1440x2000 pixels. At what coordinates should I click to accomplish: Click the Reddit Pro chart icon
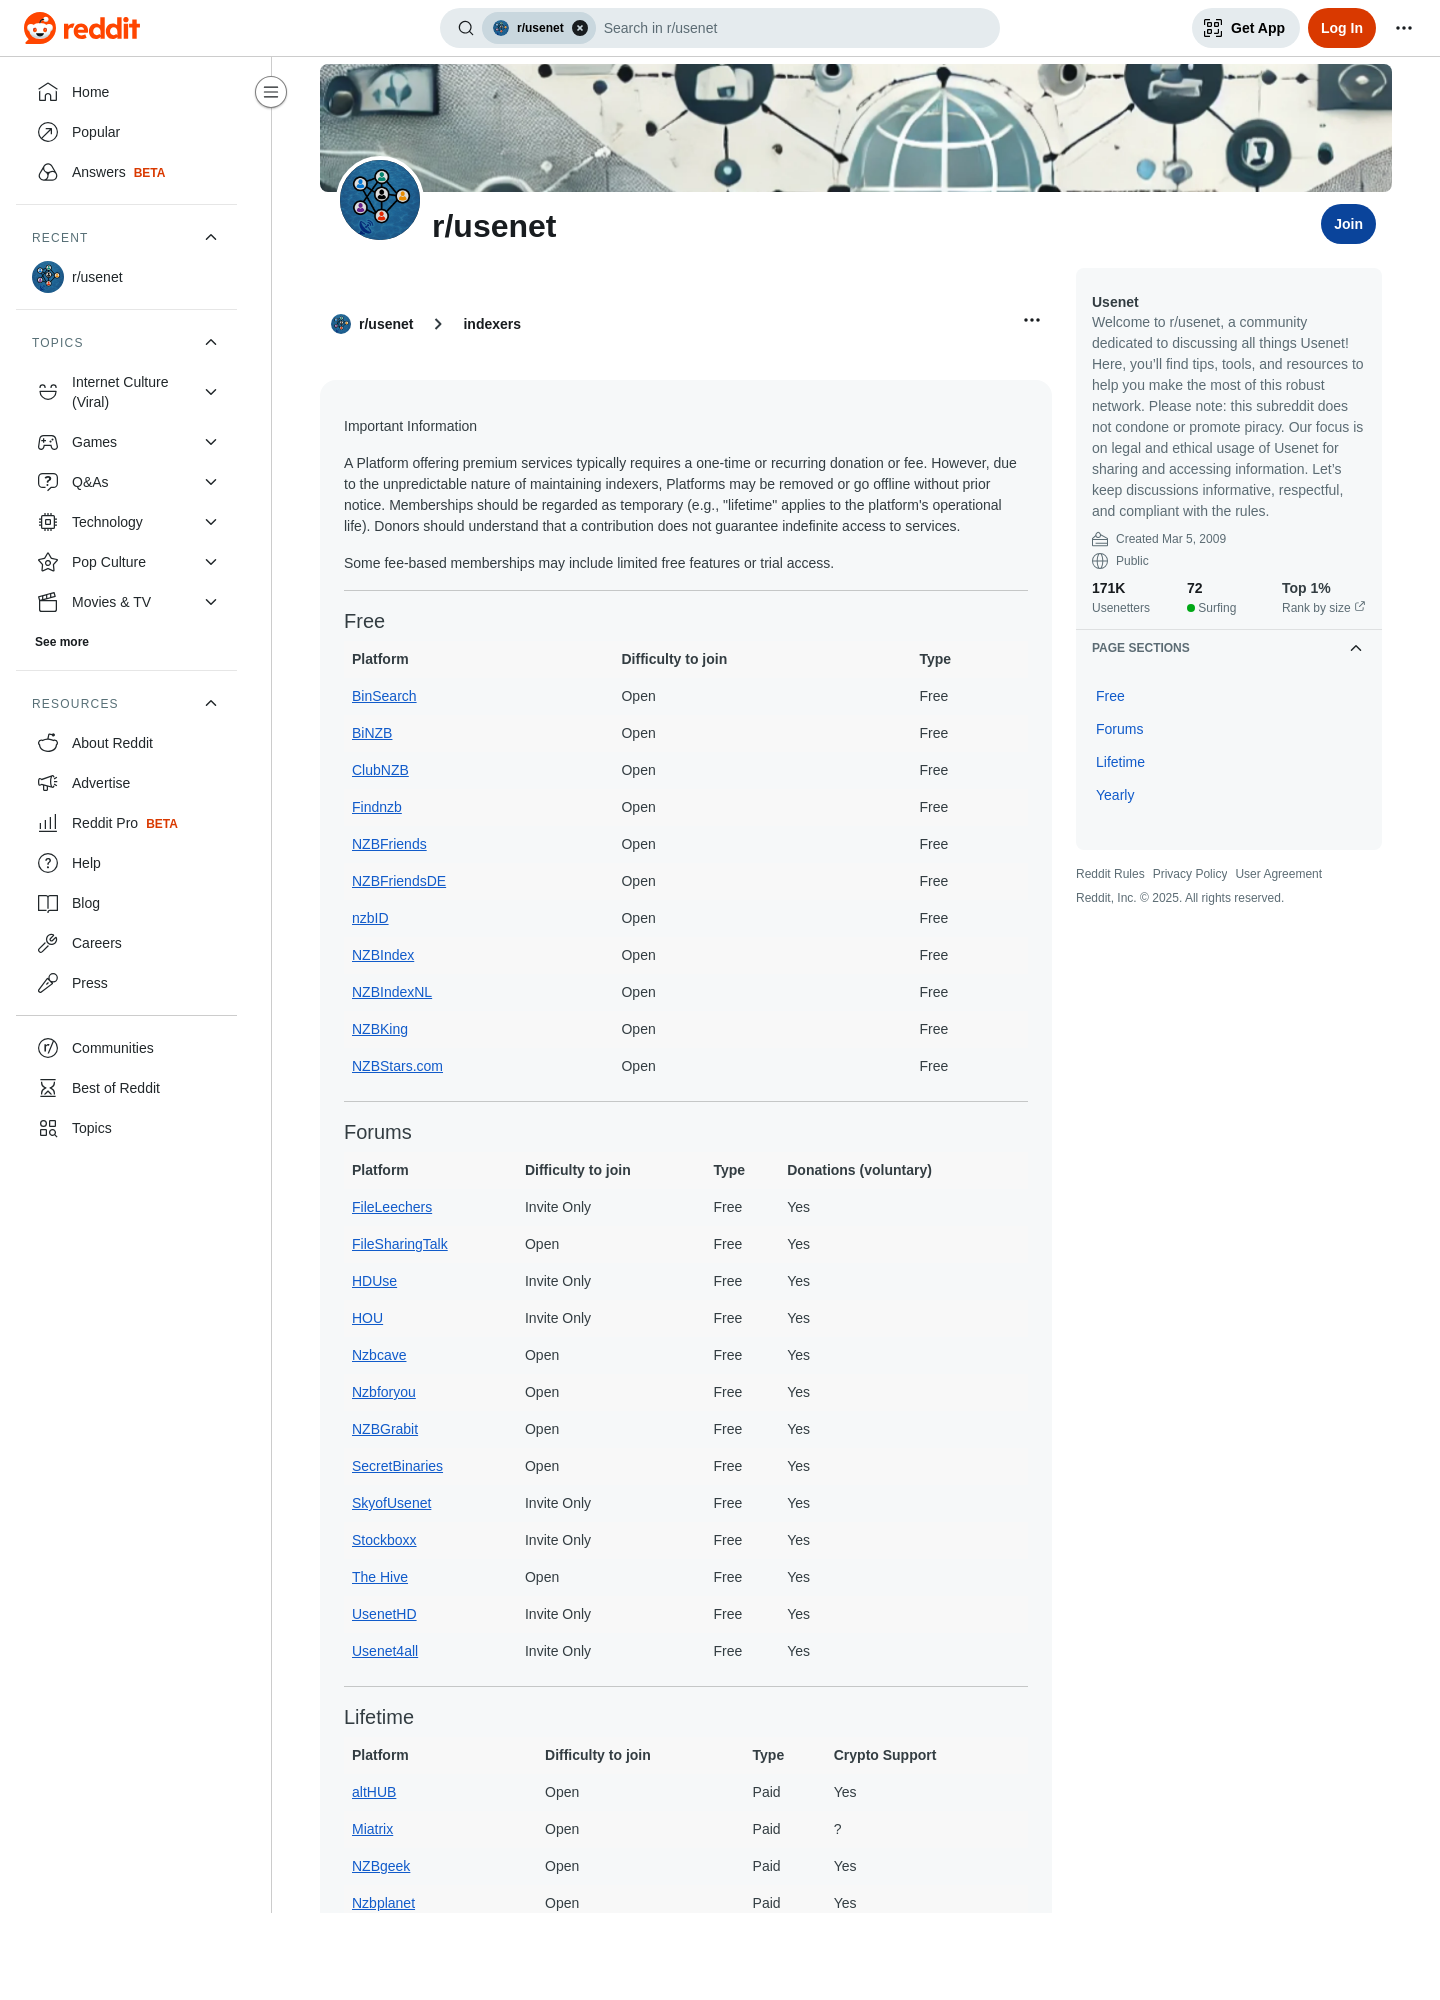click(48, 823)
